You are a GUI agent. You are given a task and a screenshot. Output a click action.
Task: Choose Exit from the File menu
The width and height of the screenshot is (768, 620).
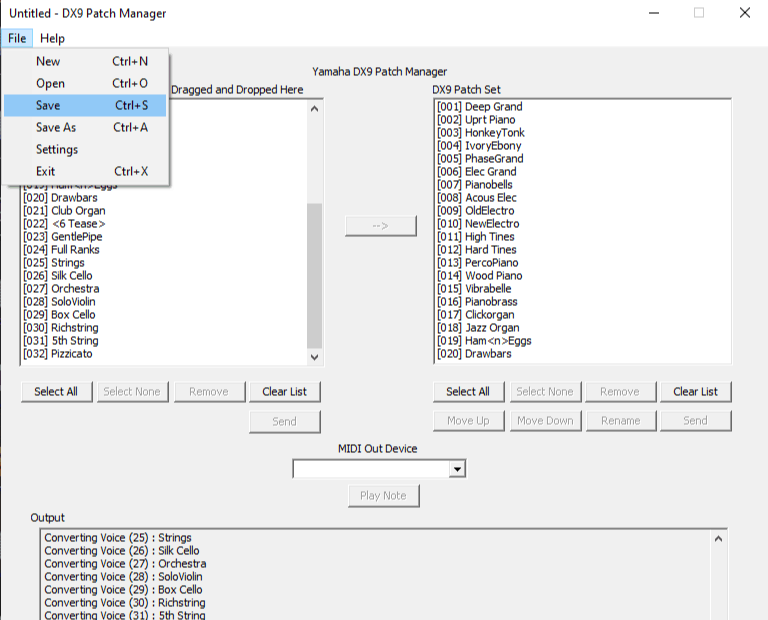click(x=46, y=171)
